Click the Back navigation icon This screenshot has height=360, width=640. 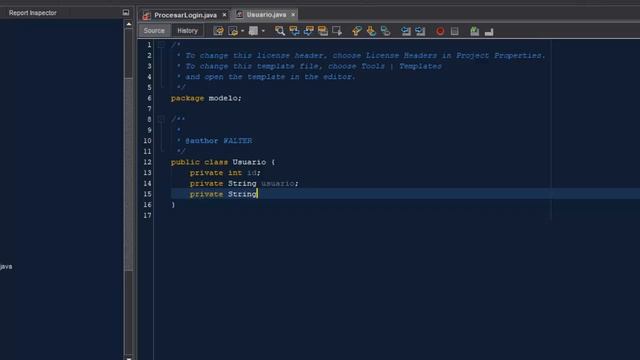tap(233, 31)
